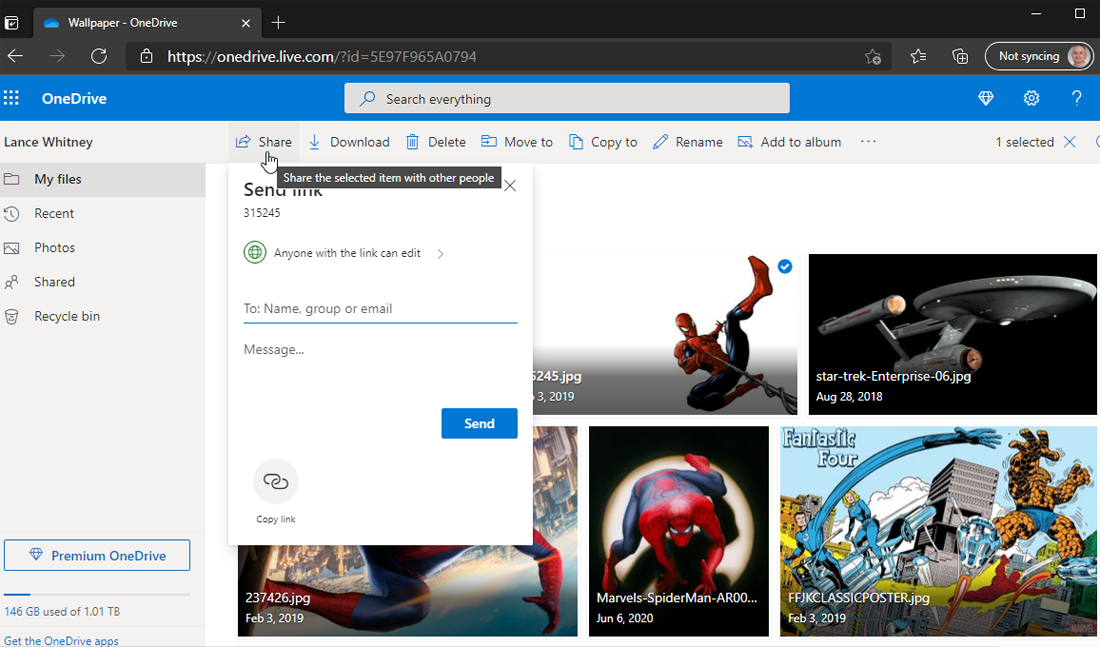Click the Search everything box
The height and width of the screenshot is (647, 1100).
(567, 98)
